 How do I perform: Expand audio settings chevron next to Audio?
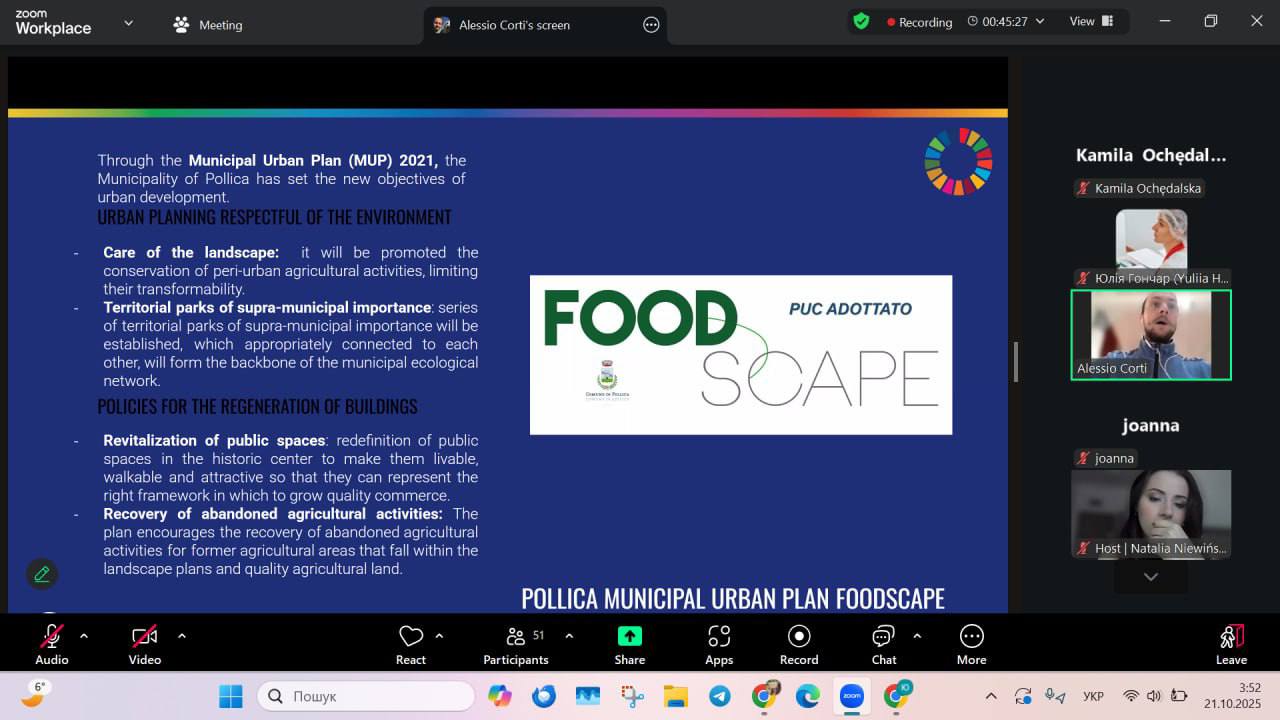pos(84,636)
